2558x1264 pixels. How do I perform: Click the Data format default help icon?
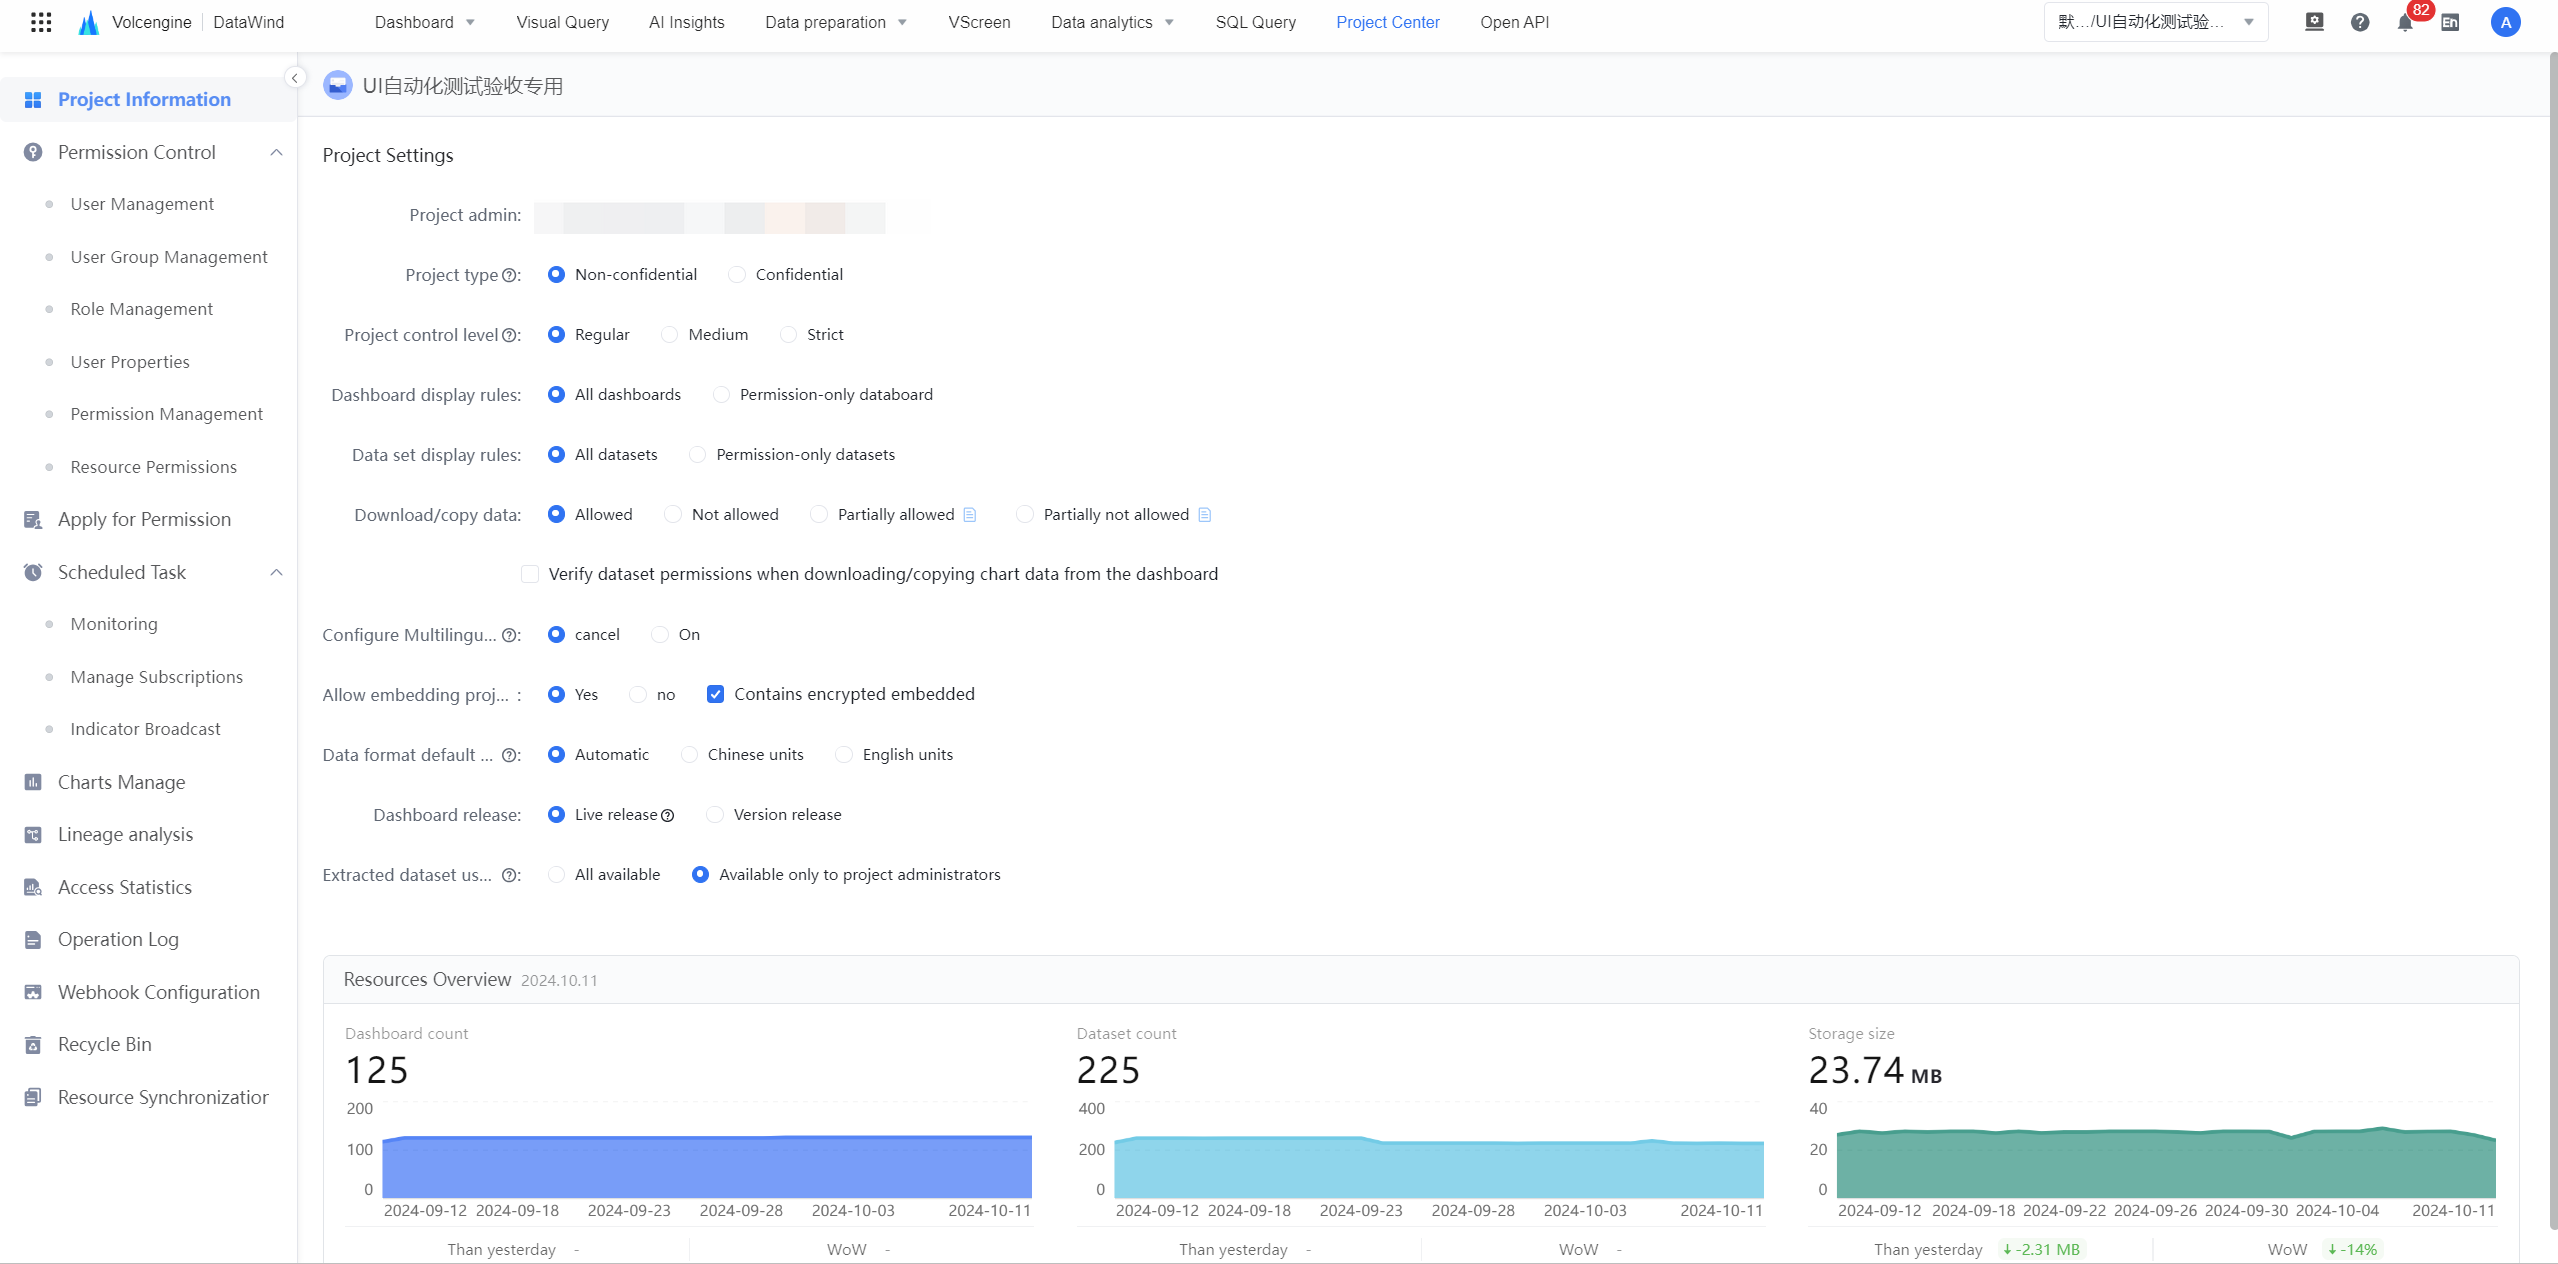[x=509, y=755]
